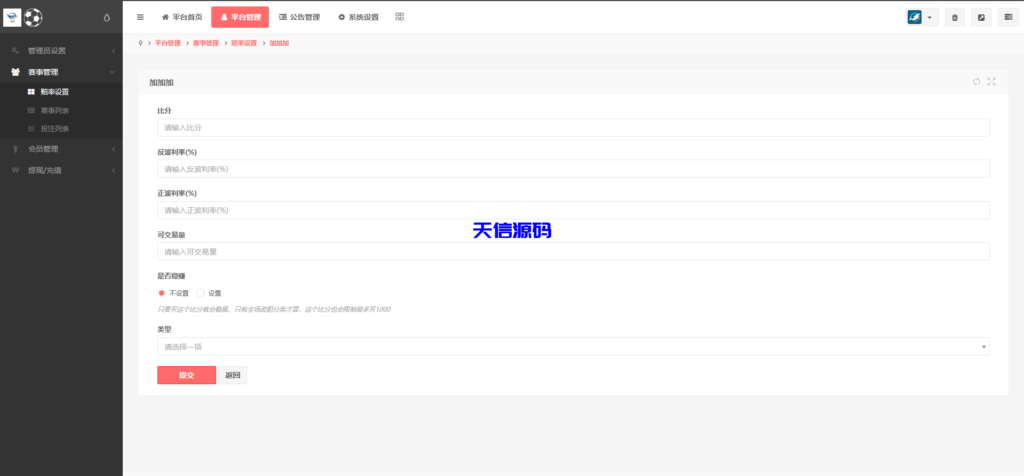This screenshot has width=1024, height=476.
Task: Click the group icon beside 赛事管理
Action: click(x=16, y=72)
